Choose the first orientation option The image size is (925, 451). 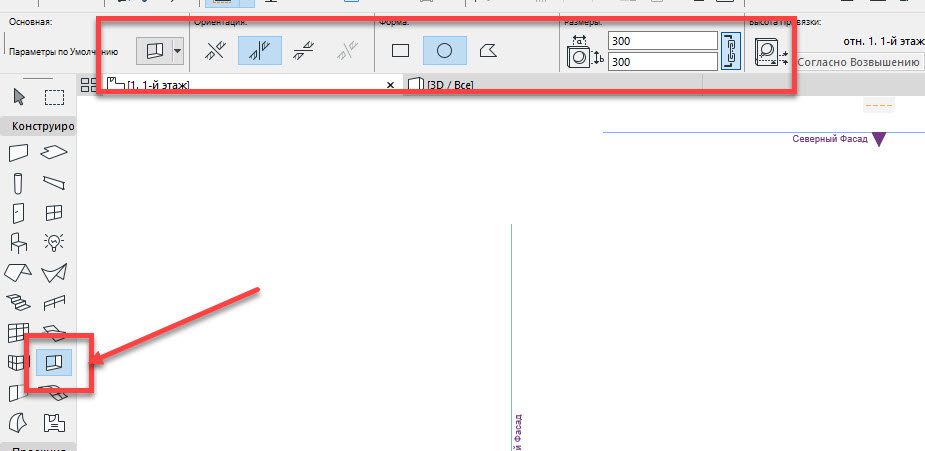click(214, 51)
